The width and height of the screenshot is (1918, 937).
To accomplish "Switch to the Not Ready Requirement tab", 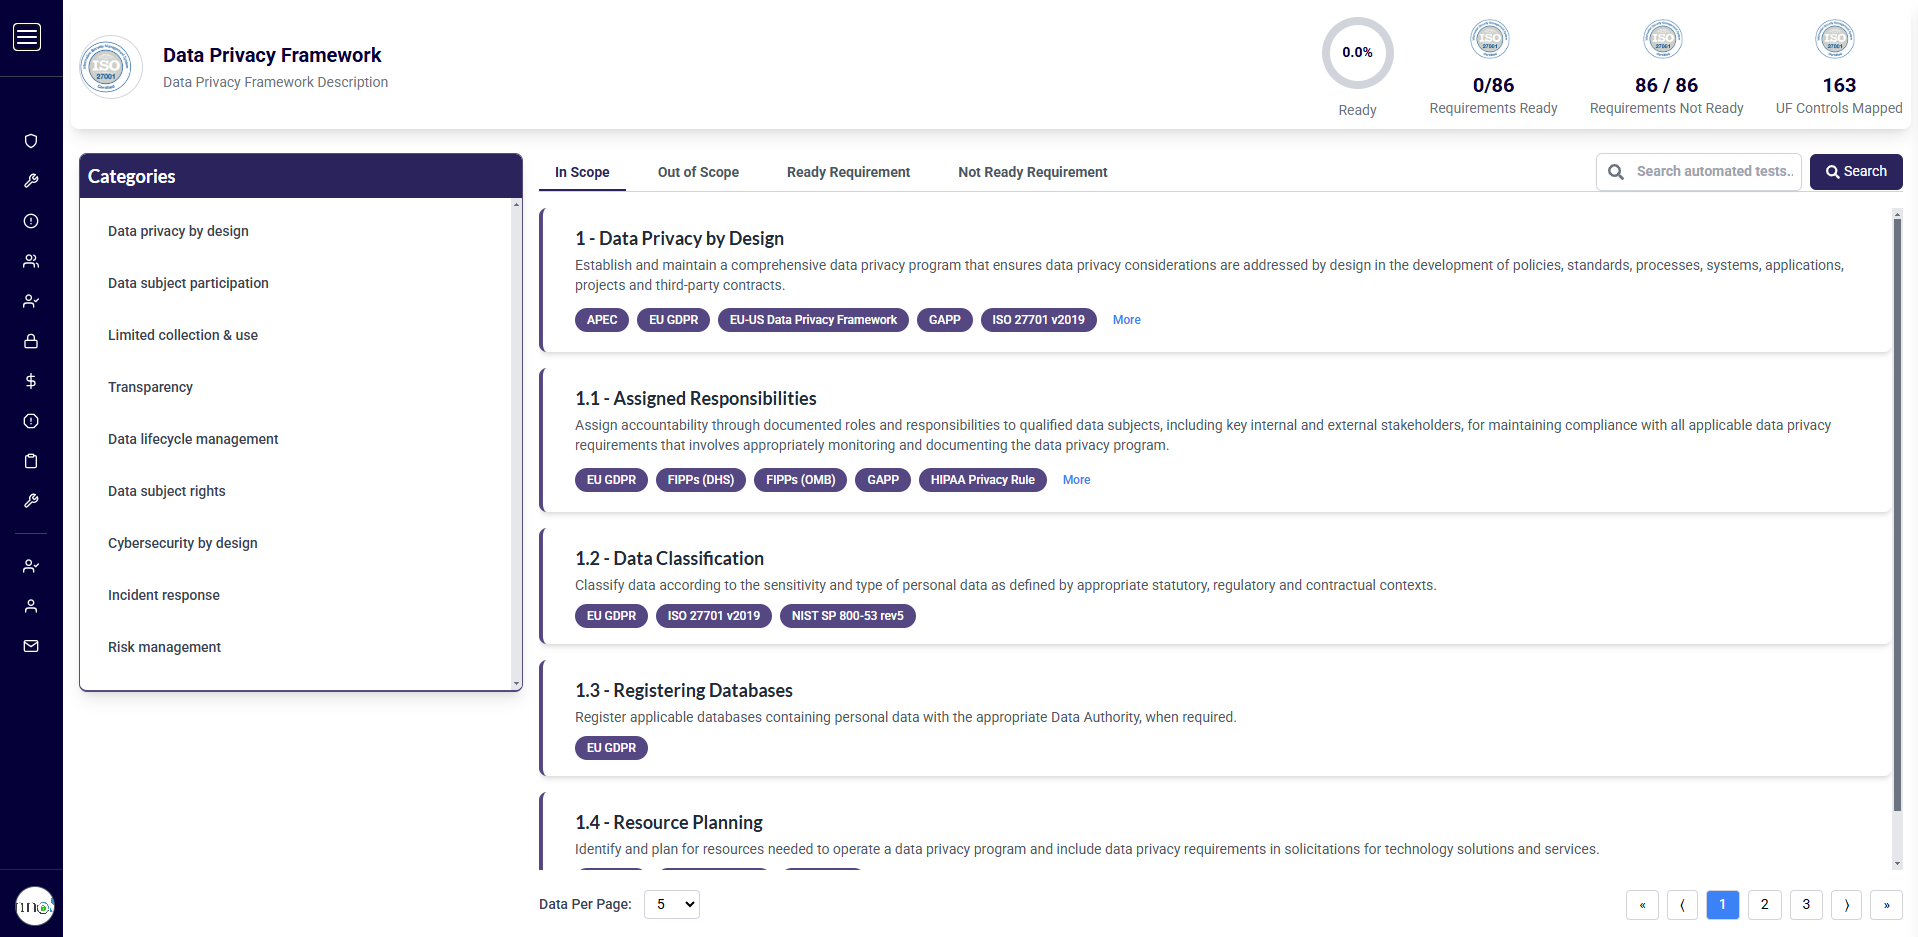I will pyautogui.click(x=1032, y=172).
